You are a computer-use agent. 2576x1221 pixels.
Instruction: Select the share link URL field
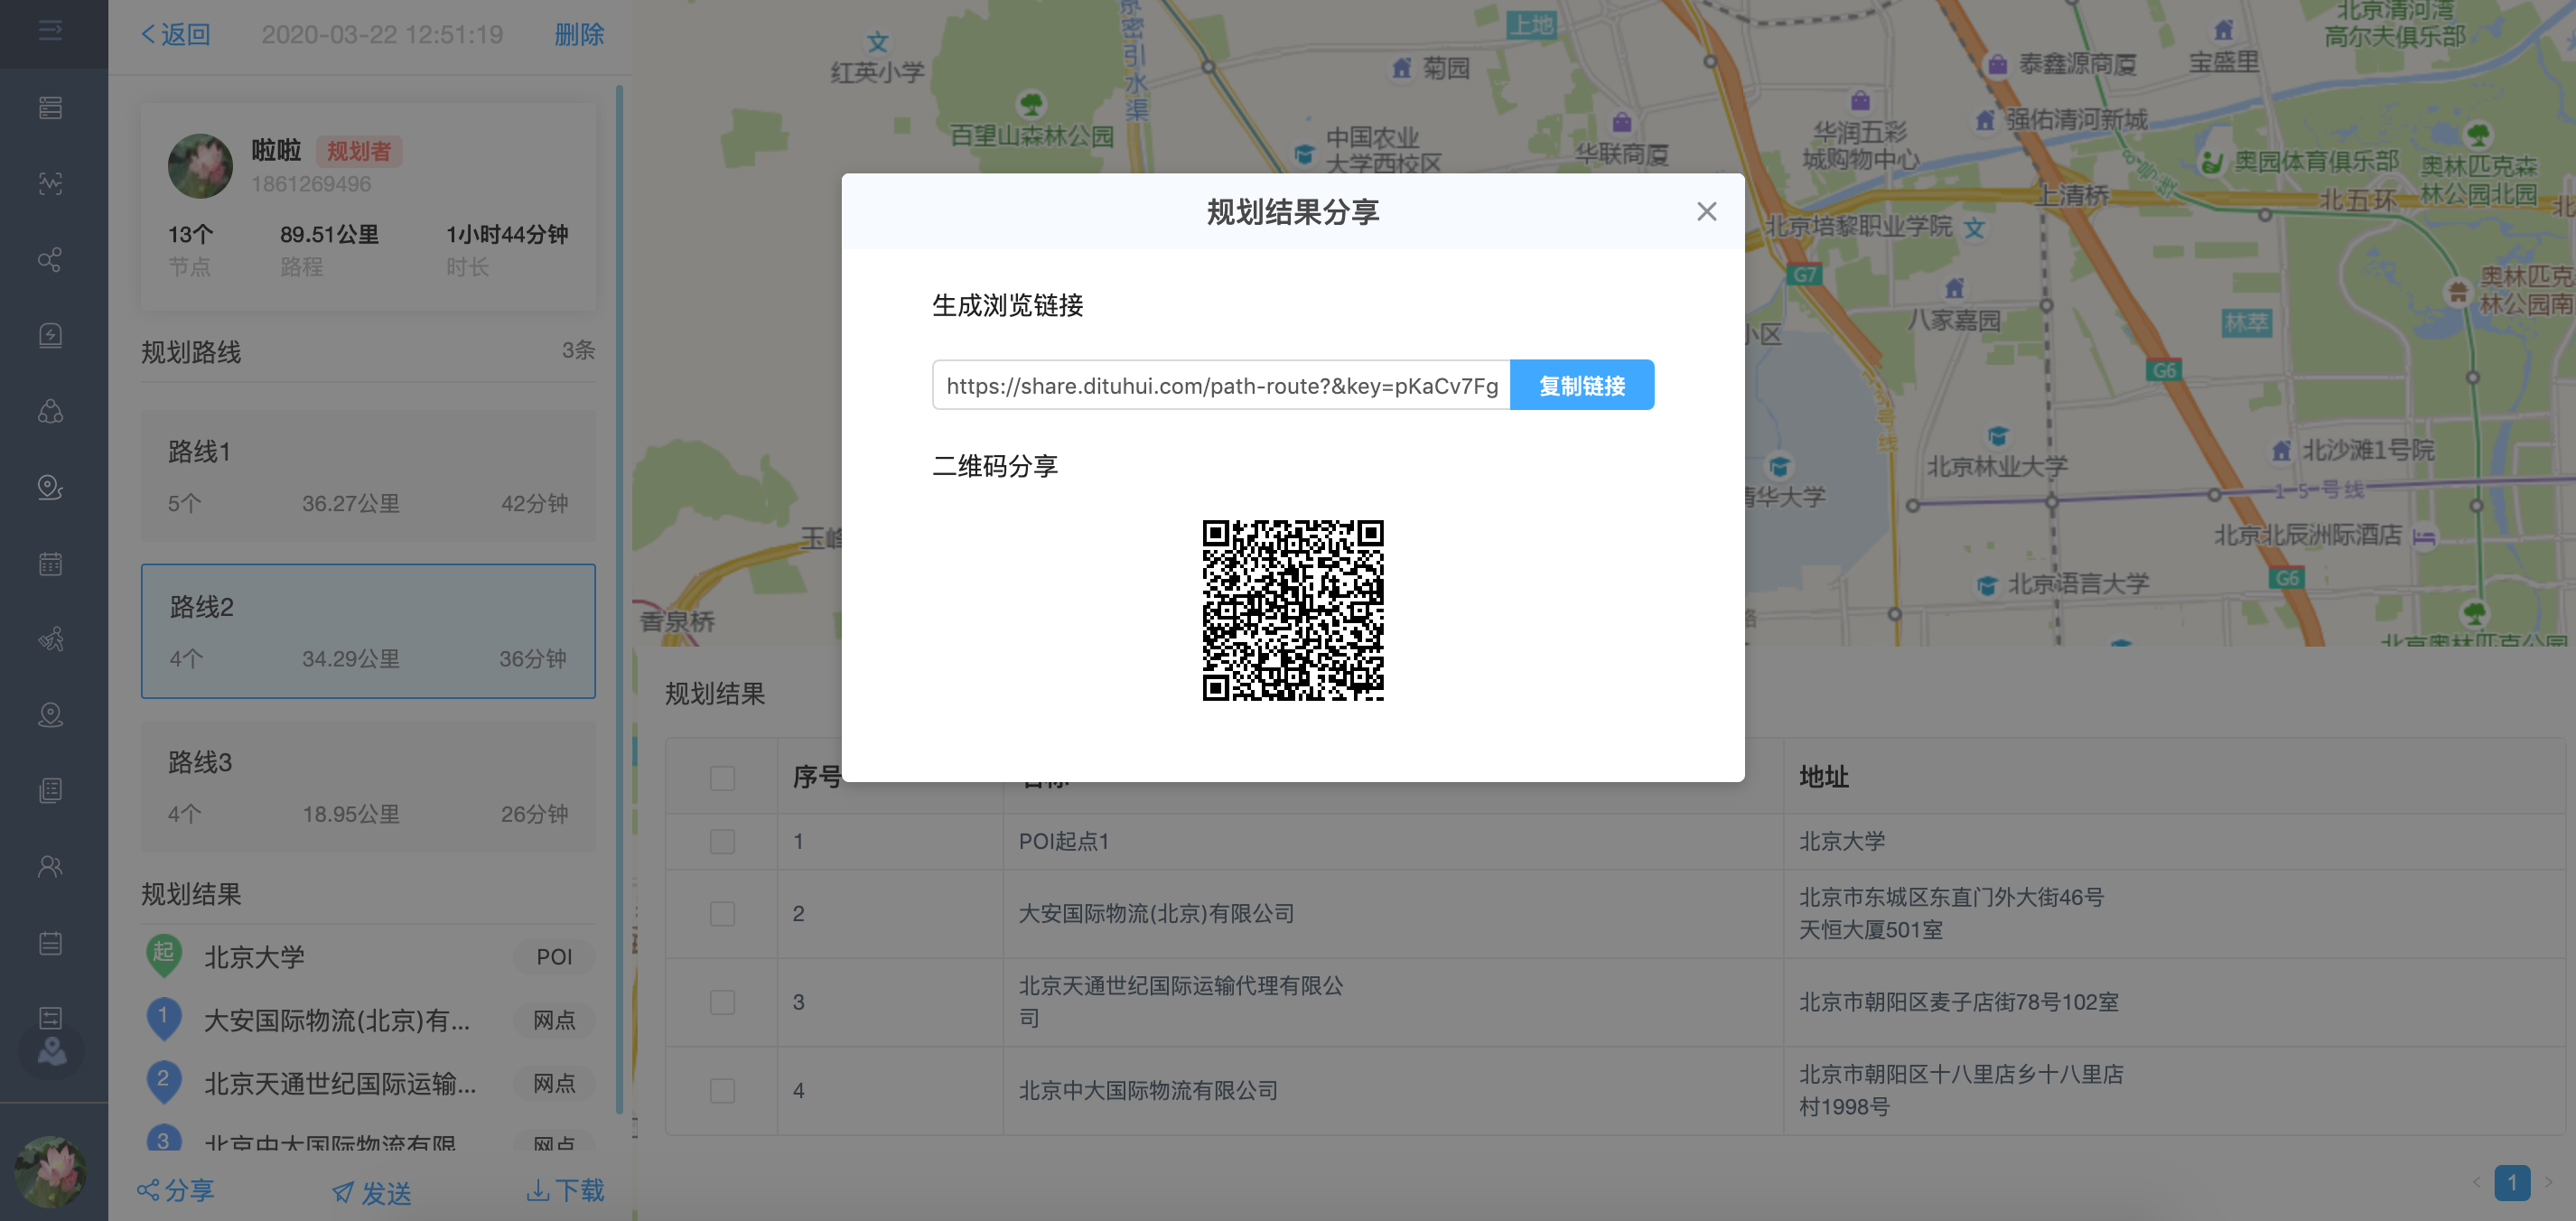click(1221, 385)
